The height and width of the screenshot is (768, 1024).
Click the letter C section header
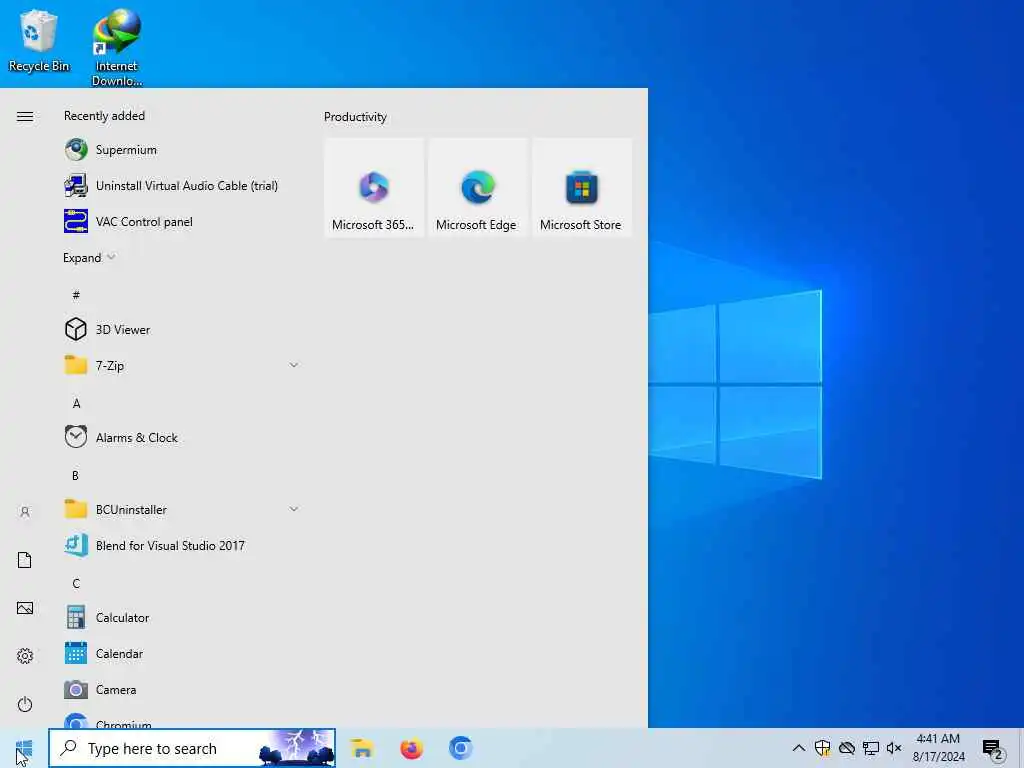tap(76, 583)
